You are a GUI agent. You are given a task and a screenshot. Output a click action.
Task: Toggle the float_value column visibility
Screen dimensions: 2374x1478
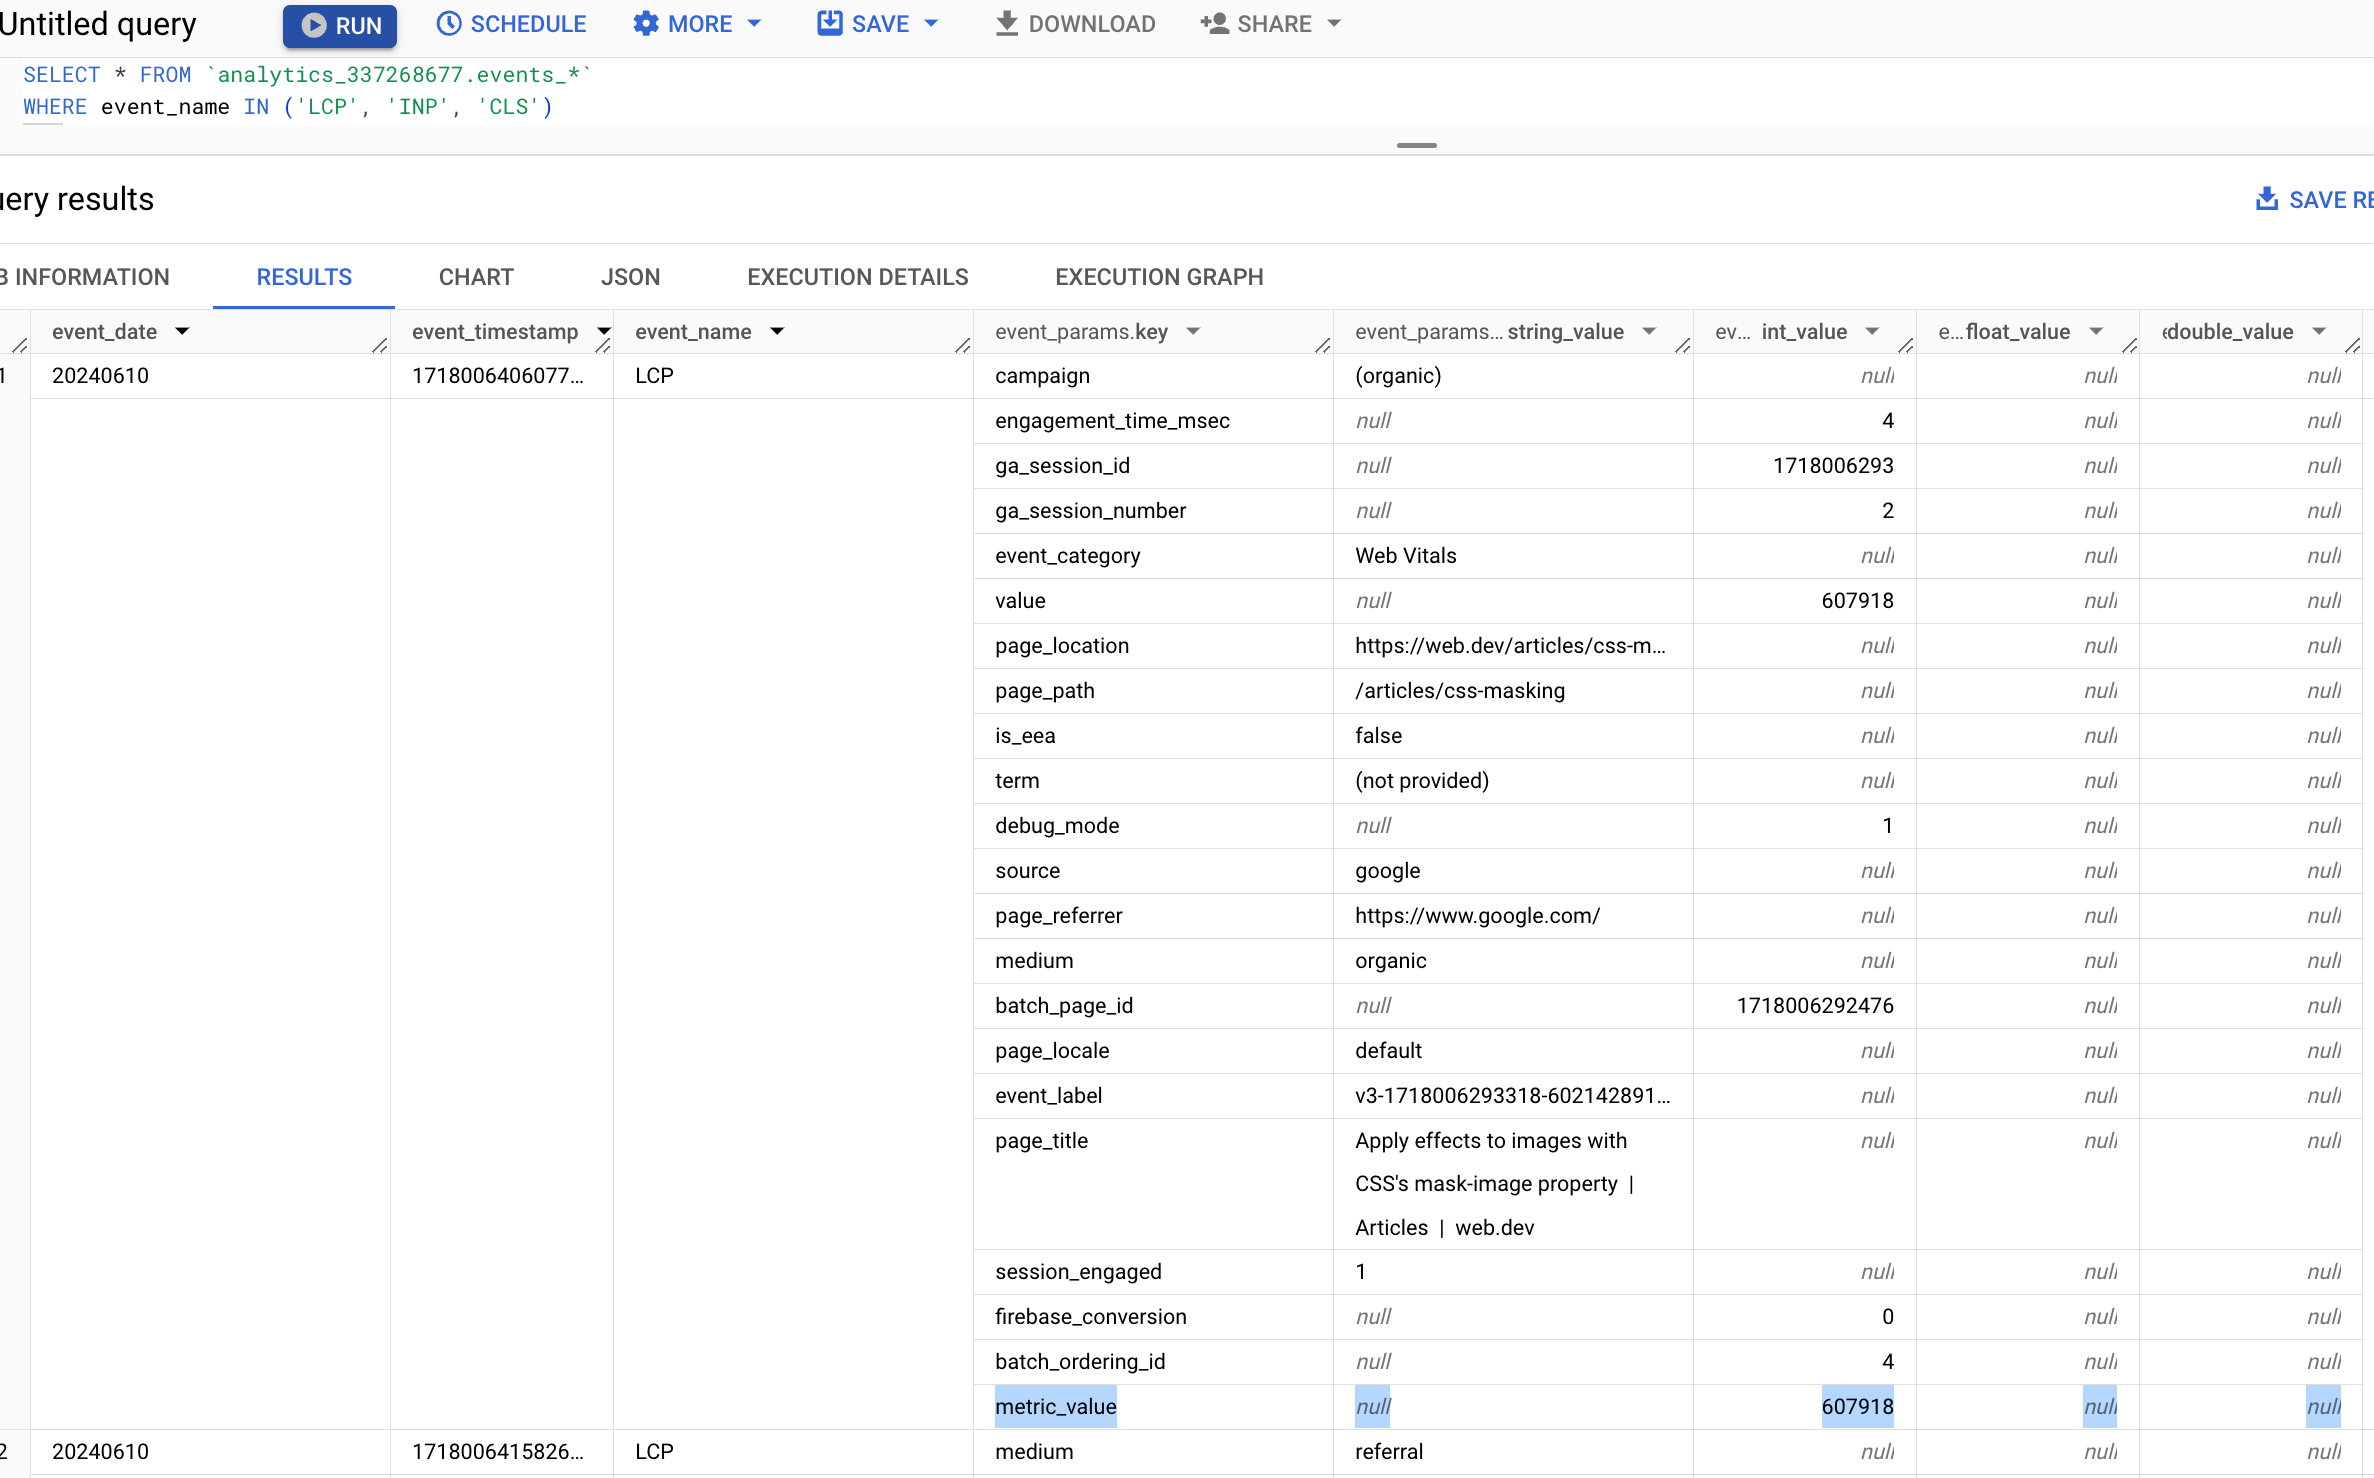(2095, 330)
